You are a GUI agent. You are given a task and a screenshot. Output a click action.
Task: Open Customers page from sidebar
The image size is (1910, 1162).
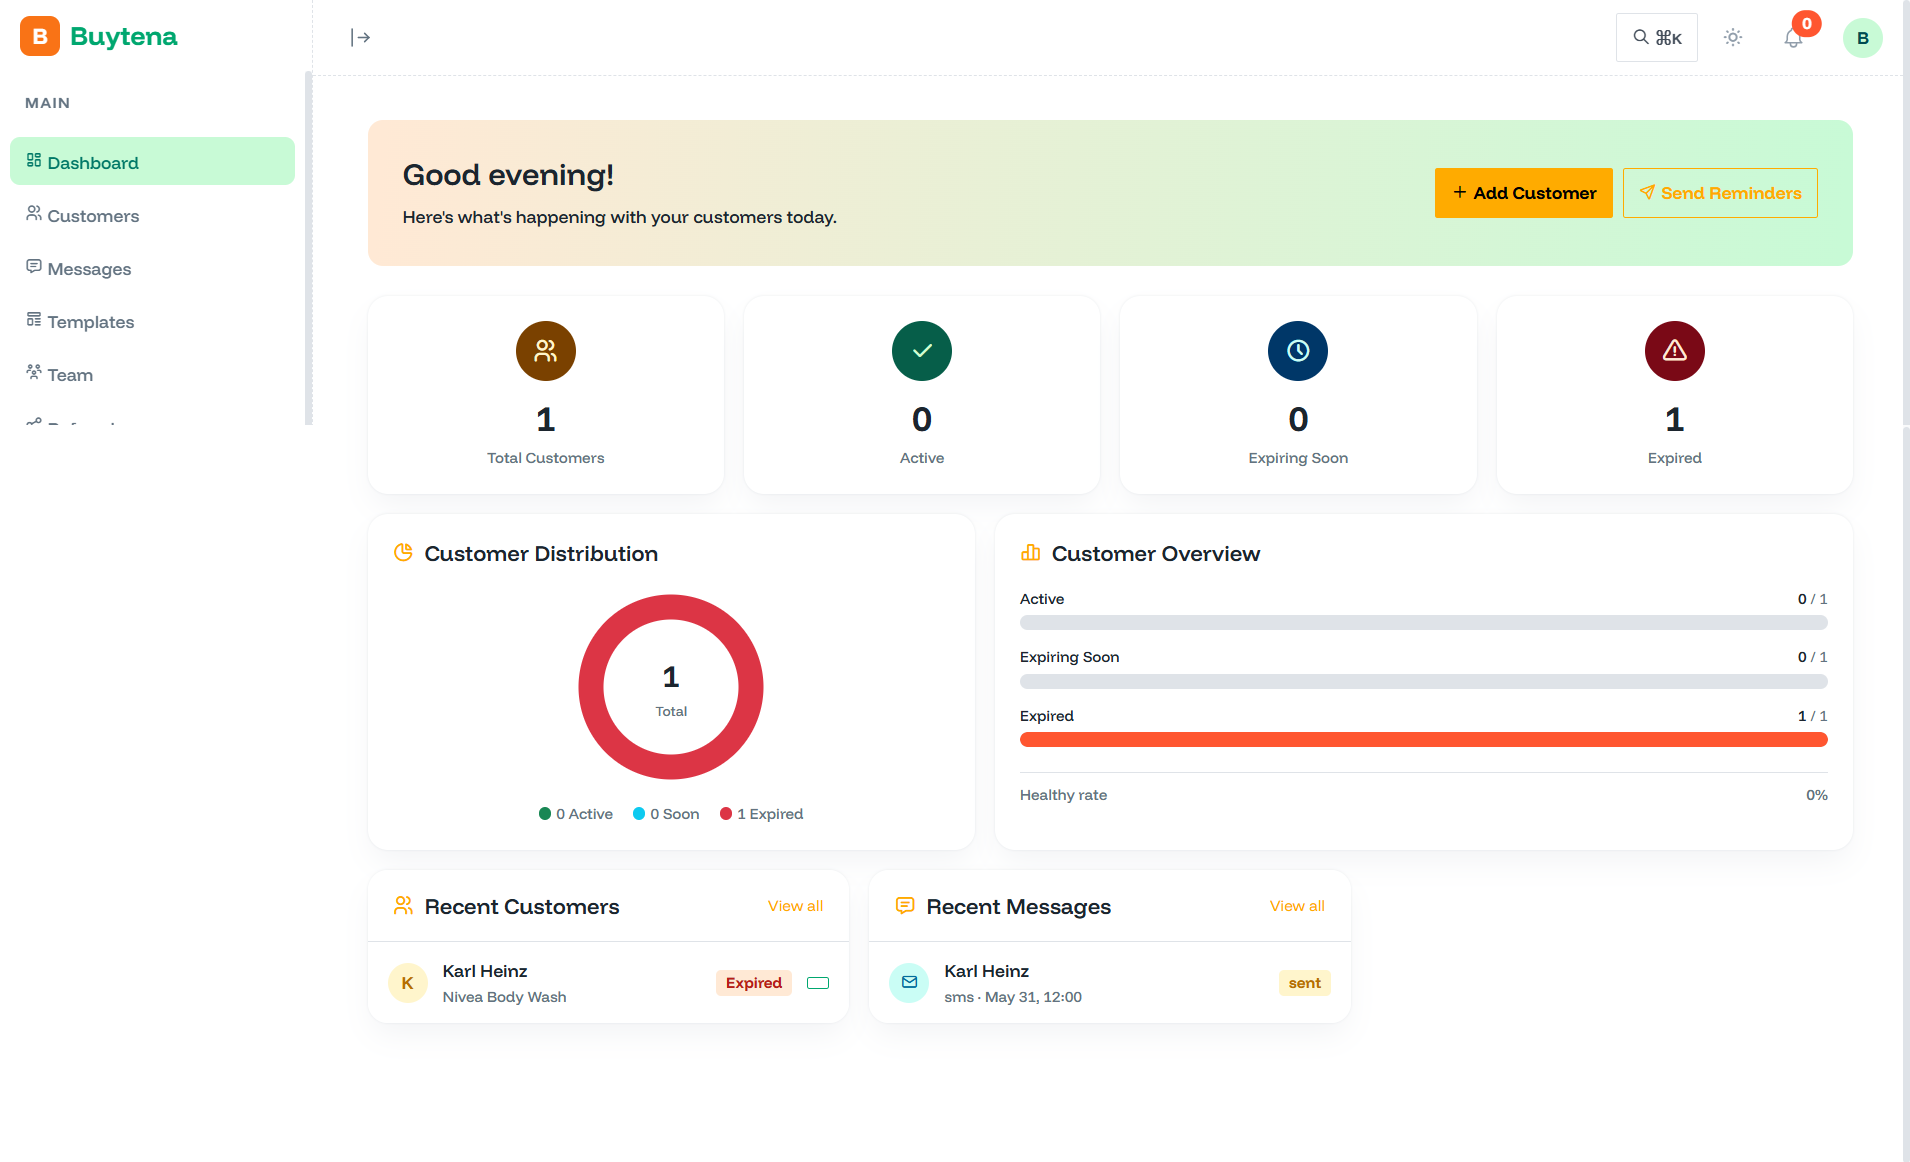[x=152, y=215]
